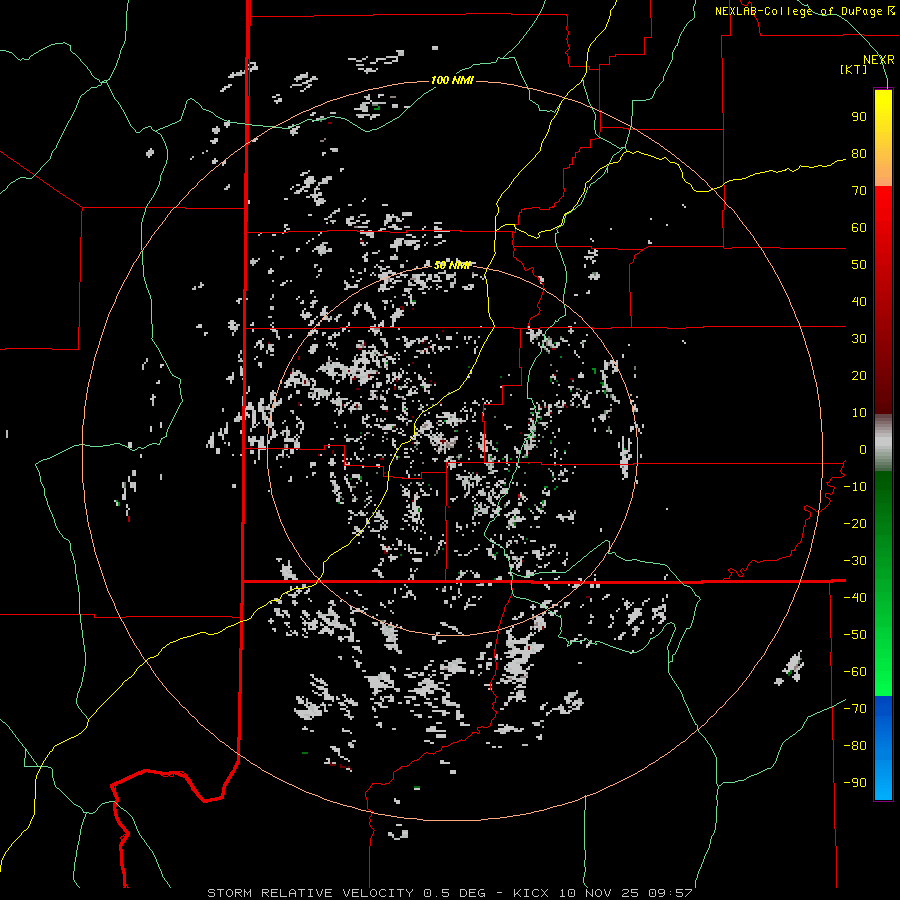Screen dimensions: 900x900
Task: Click the 30 value on the scale
Action: 859,339
